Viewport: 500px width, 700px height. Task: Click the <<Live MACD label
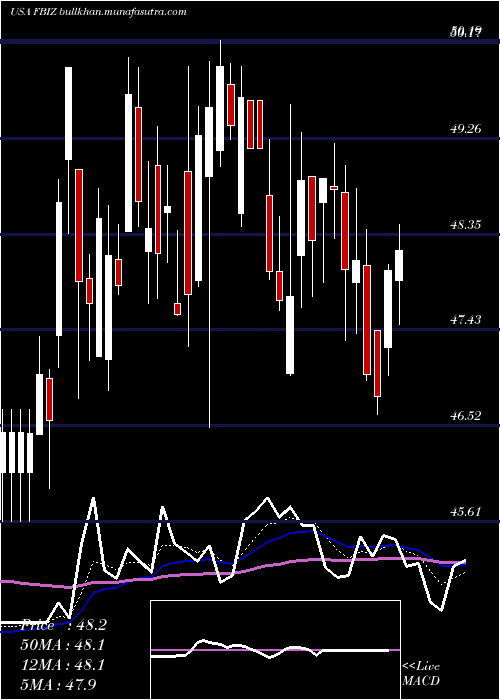click(x=421, y=673)
